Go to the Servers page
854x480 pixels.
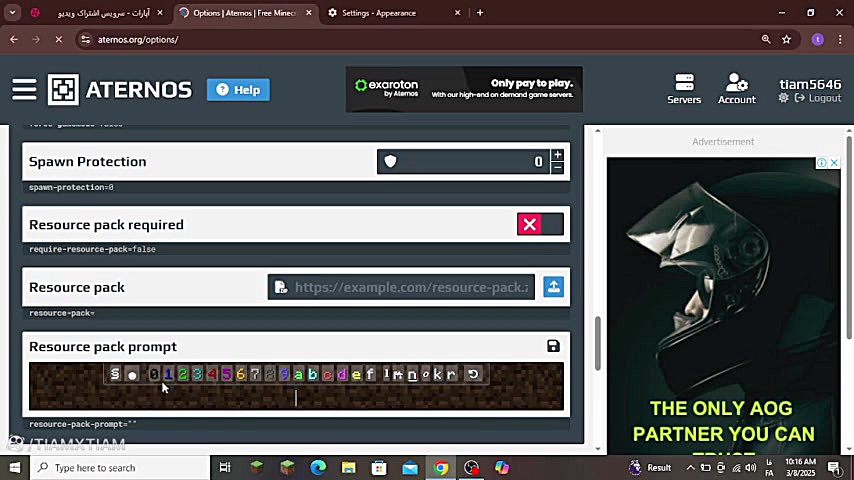684,89
